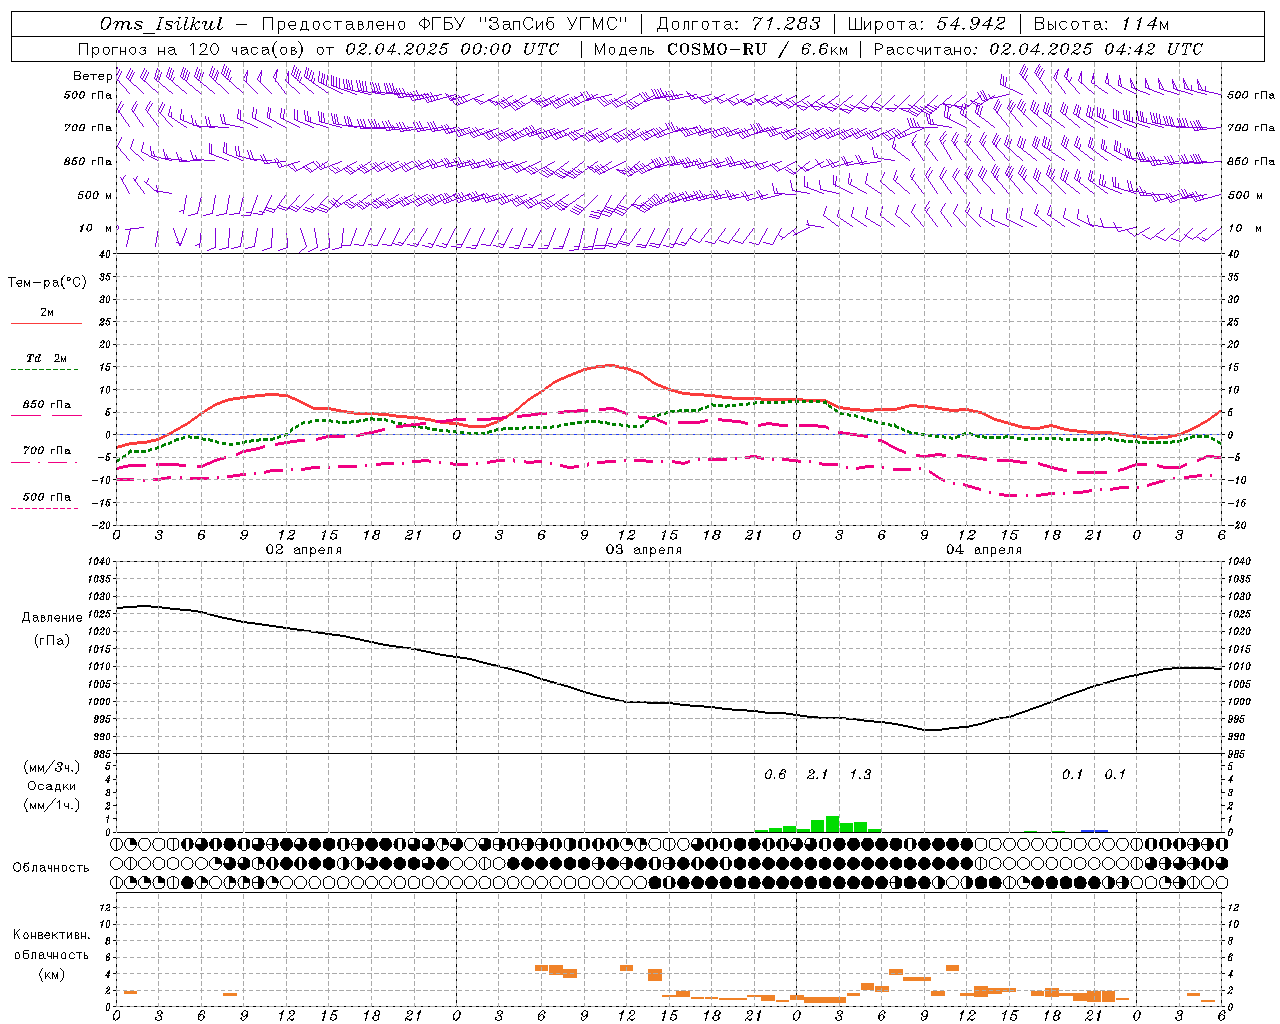Click the Облачность cloud cover label
The width and height of the screenshot is (1280, 1024).
point(51,867)
